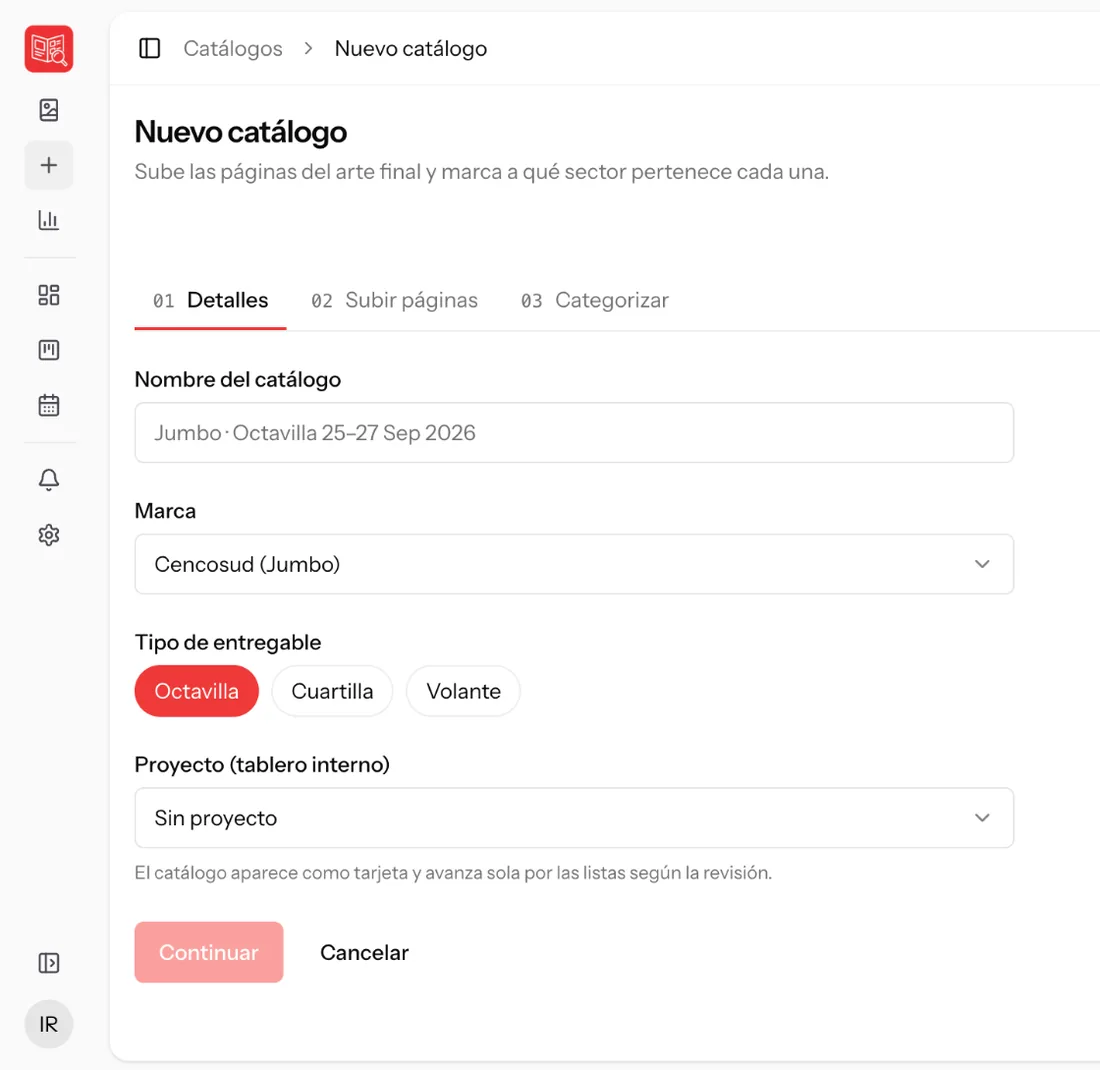Switch to the 01 Detalles tab
1100x1070 pixels.
pyautogui.click(x=210, y=300)
